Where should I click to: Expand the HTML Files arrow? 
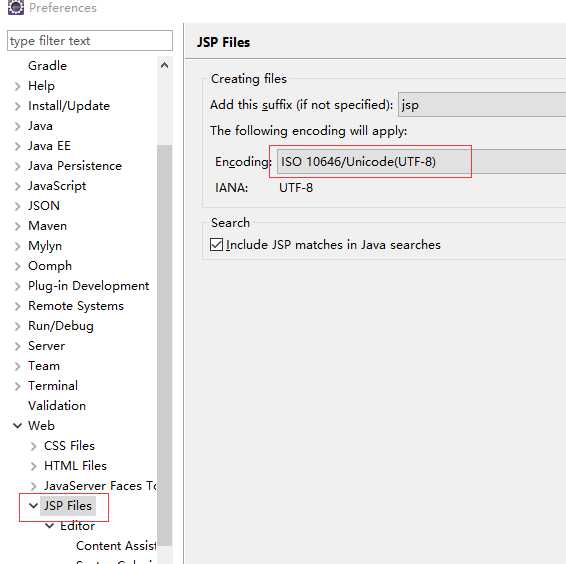33,467
